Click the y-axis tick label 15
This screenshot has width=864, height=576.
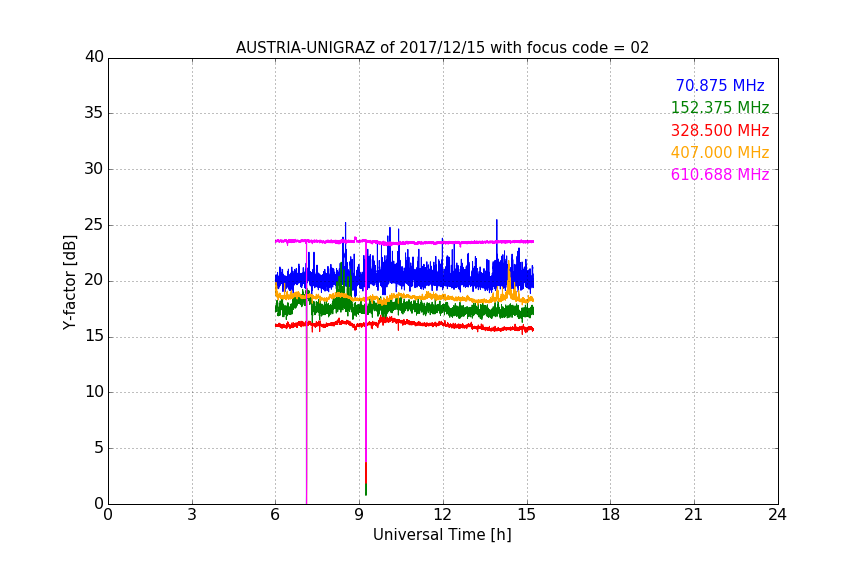pyautogui.click(x=94, y=336)
